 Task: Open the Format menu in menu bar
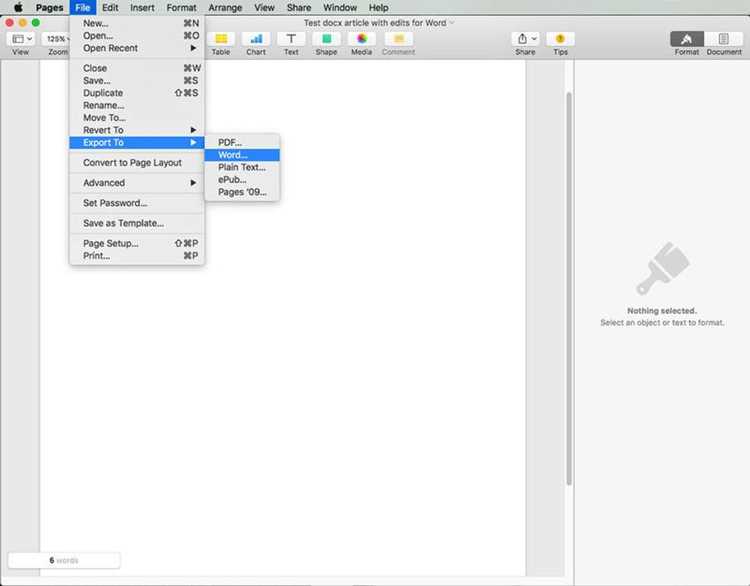coord(181,8)
